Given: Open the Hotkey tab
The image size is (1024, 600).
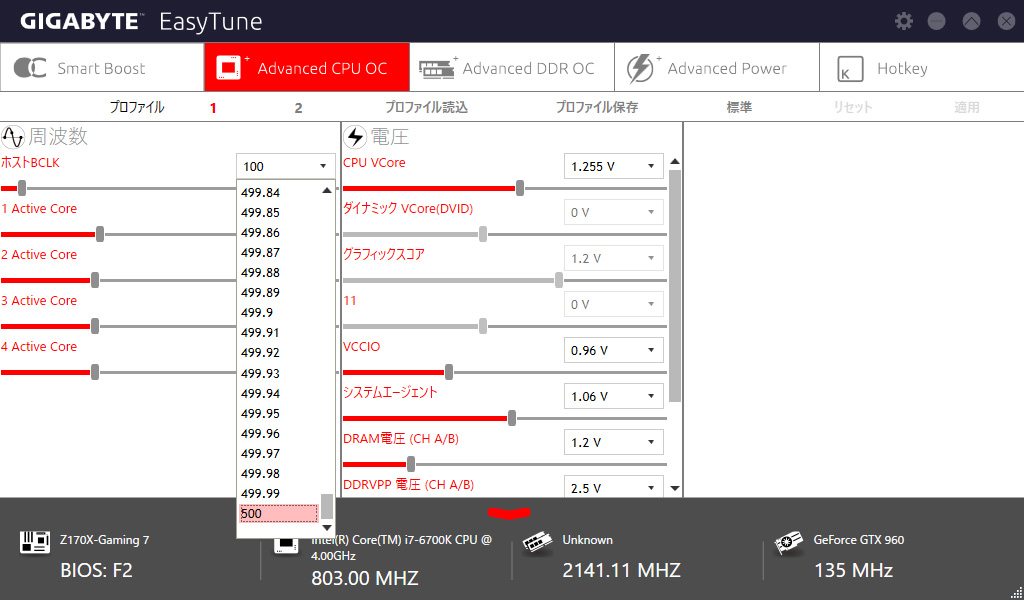Looking at the screenshot, I should click(921, 68).
